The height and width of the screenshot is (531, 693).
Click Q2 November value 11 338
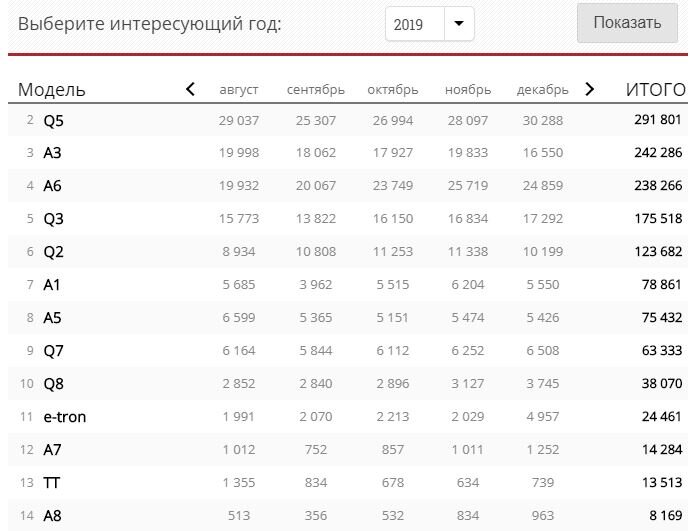pos(468,252)
